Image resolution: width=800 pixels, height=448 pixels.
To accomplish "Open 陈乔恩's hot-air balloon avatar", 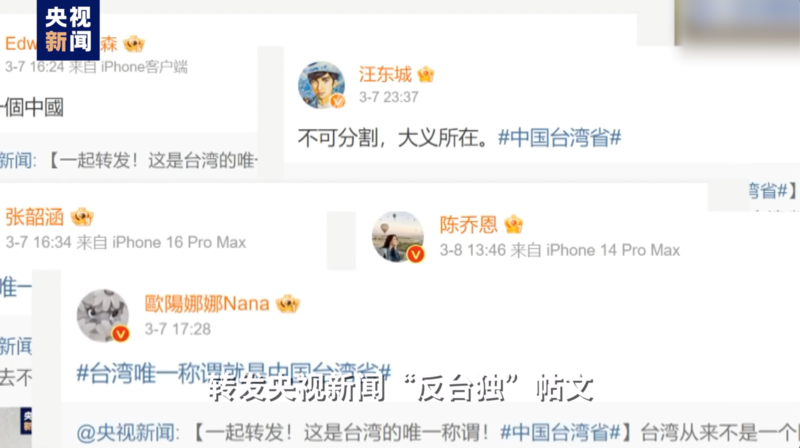I will pos(398,237).
